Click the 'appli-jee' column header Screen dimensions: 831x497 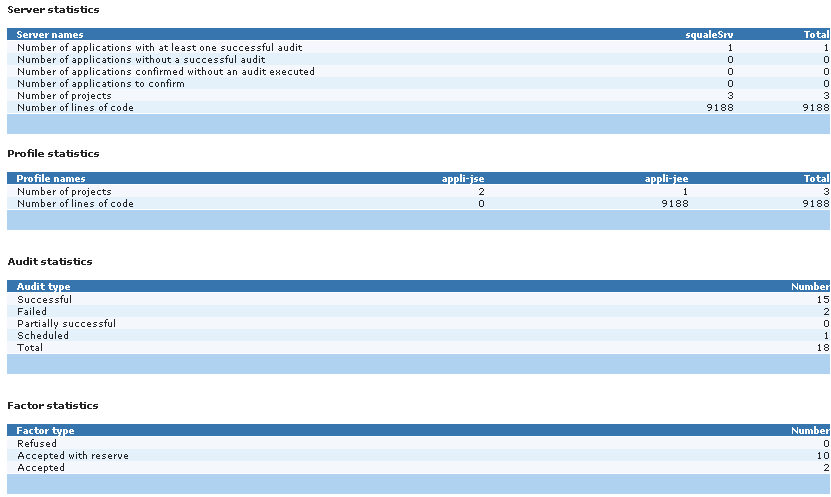[666, 179]
